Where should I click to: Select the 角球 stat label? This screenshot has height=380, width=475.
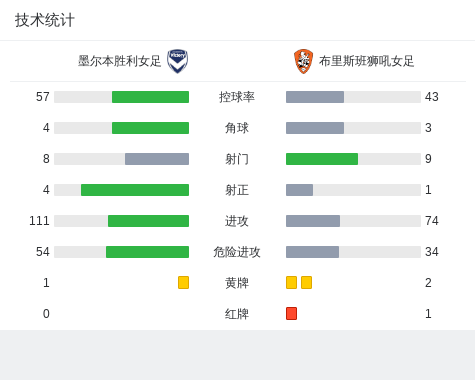click(x=237, y=128)
